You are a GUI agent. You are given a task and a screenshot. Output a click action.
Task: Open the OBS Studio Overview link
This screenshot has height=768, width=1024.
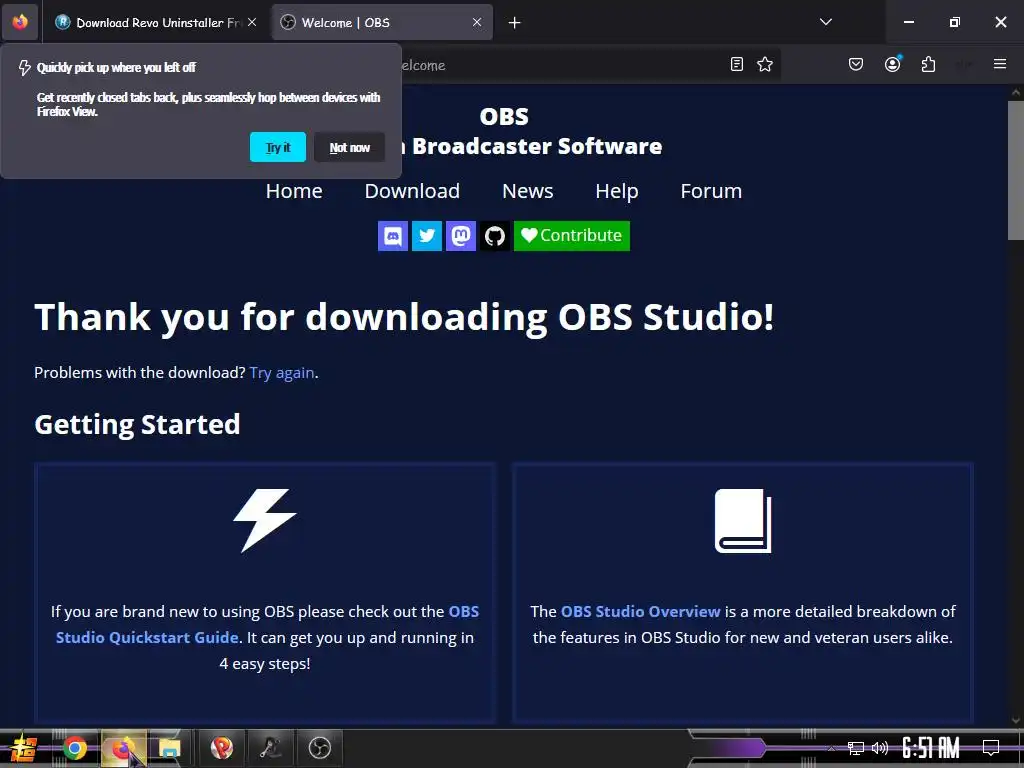pyautogui.click(x=640, y=611)
